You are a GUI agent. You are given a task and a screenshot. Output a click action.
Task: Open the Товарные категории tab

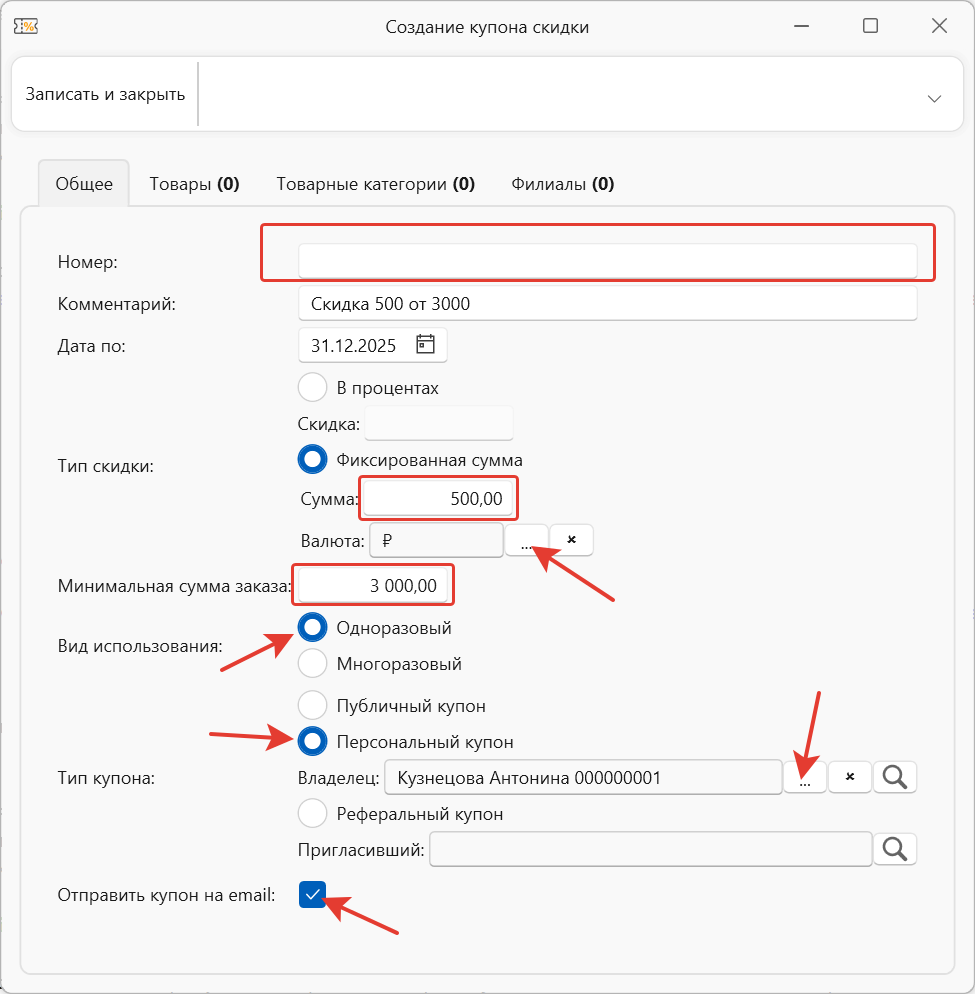(x=375, y=184)
